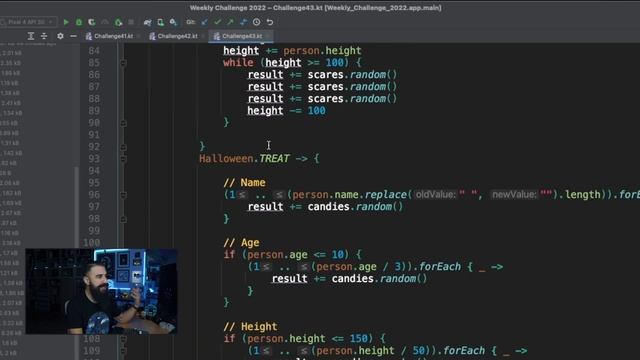Close the Challenge41.kt tab
Image resolution: width=640 pixels, height=360 pixels.
(139, 36)
